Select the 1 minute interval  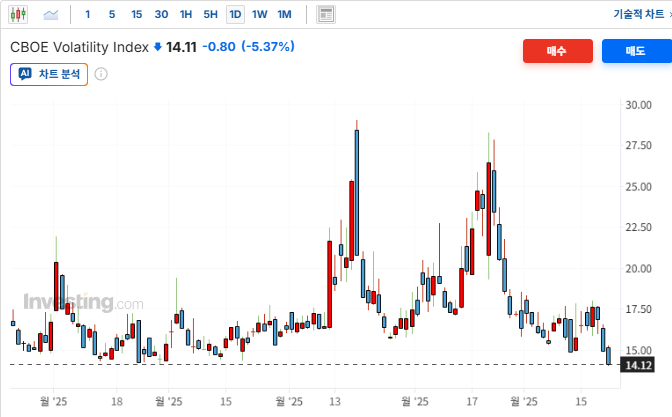(x=87, y=15)
